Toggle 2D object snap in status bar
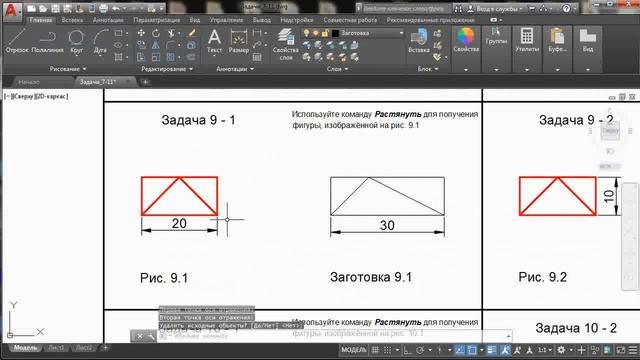This screenshot has width=640, height=360. point(472,350)
